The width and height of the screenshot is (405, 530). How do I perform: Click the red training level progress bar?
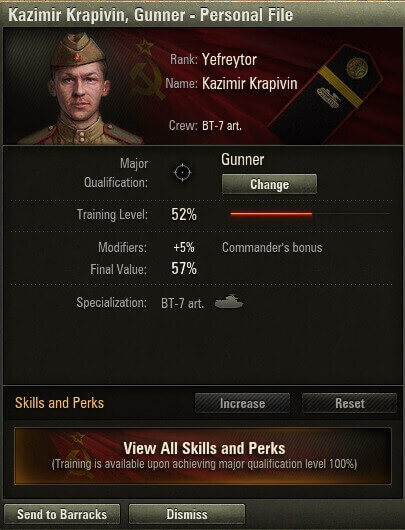(x=271, y=214)
